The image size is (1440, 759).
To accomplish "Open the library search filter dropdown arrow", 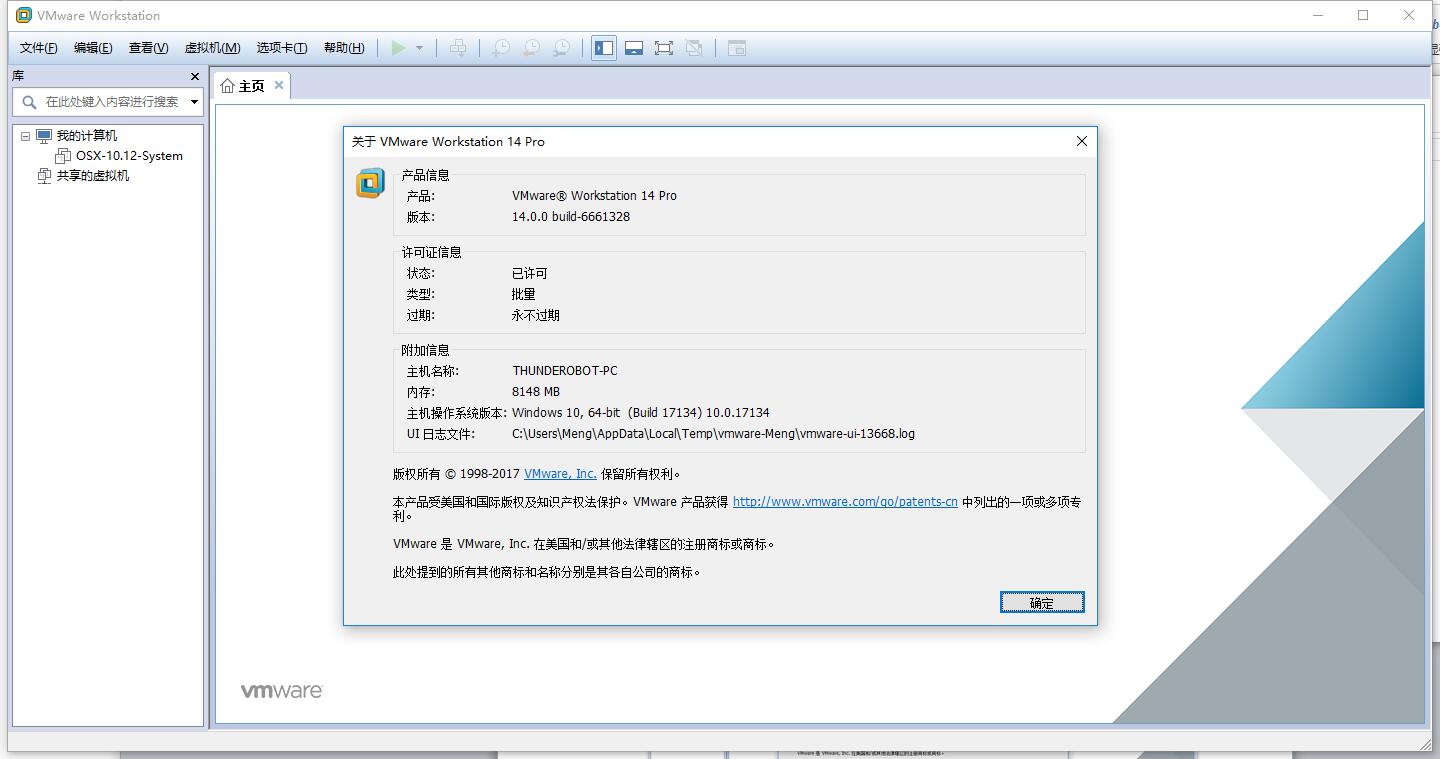I will (x=194, y=101).
